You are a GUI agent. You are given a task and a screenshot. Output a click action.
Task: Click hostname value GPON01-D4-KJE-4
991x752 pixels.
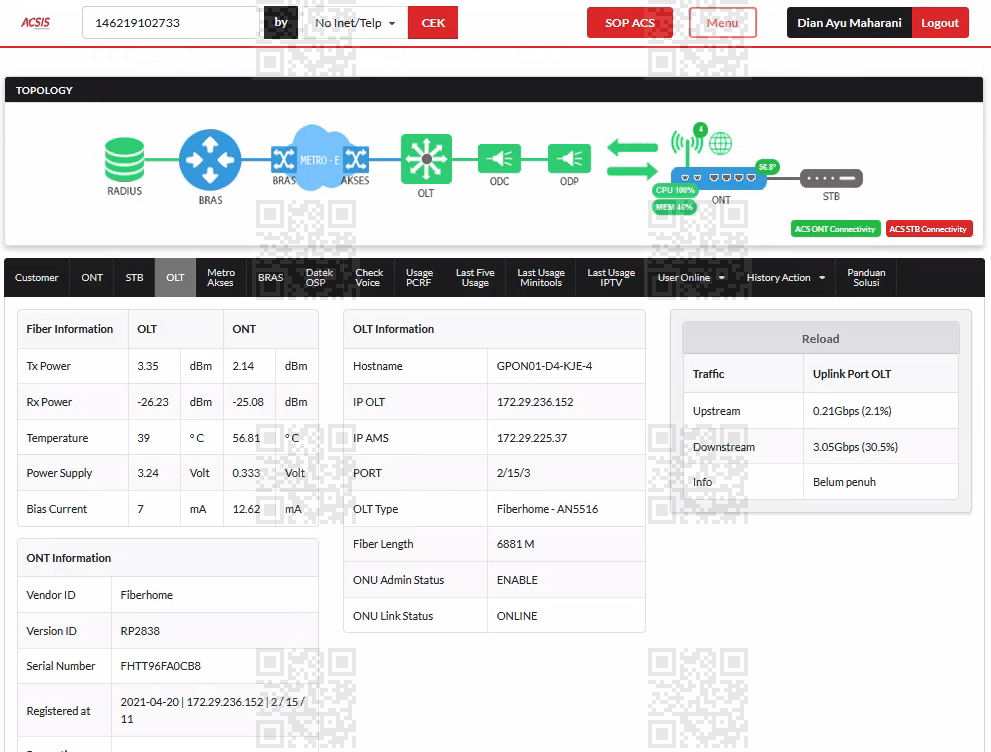click(x=544, y=366)
